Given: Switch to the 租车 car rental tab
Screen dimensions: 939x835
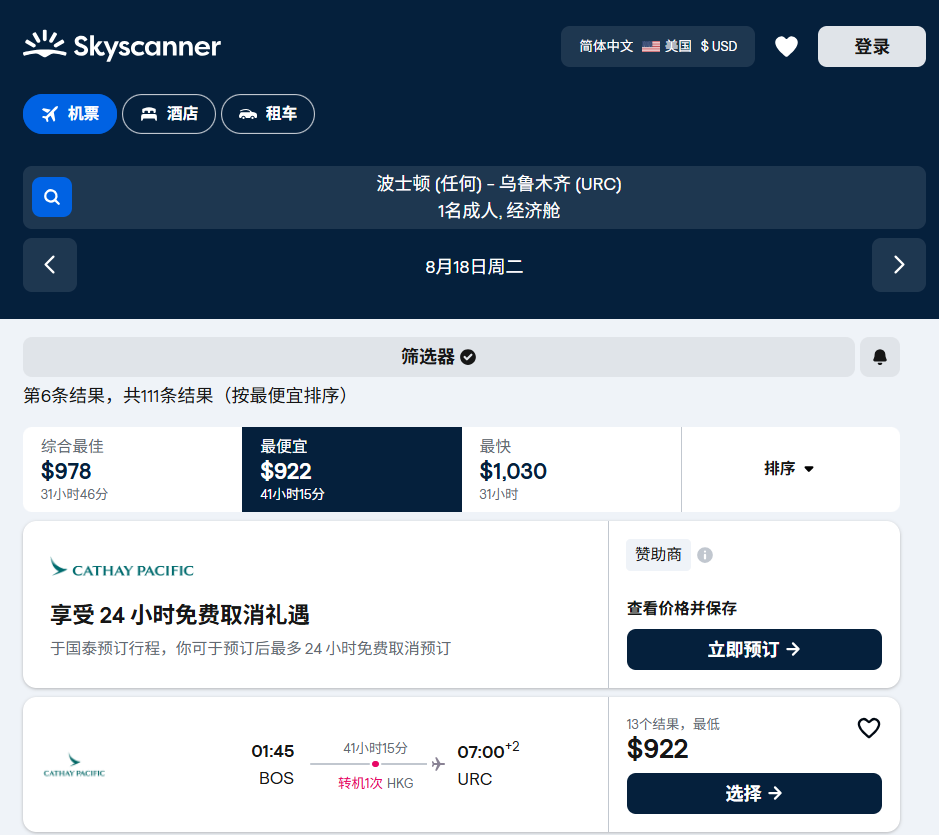Looking at the screenshot, I should pyautogui.click(x=268, y=114).
